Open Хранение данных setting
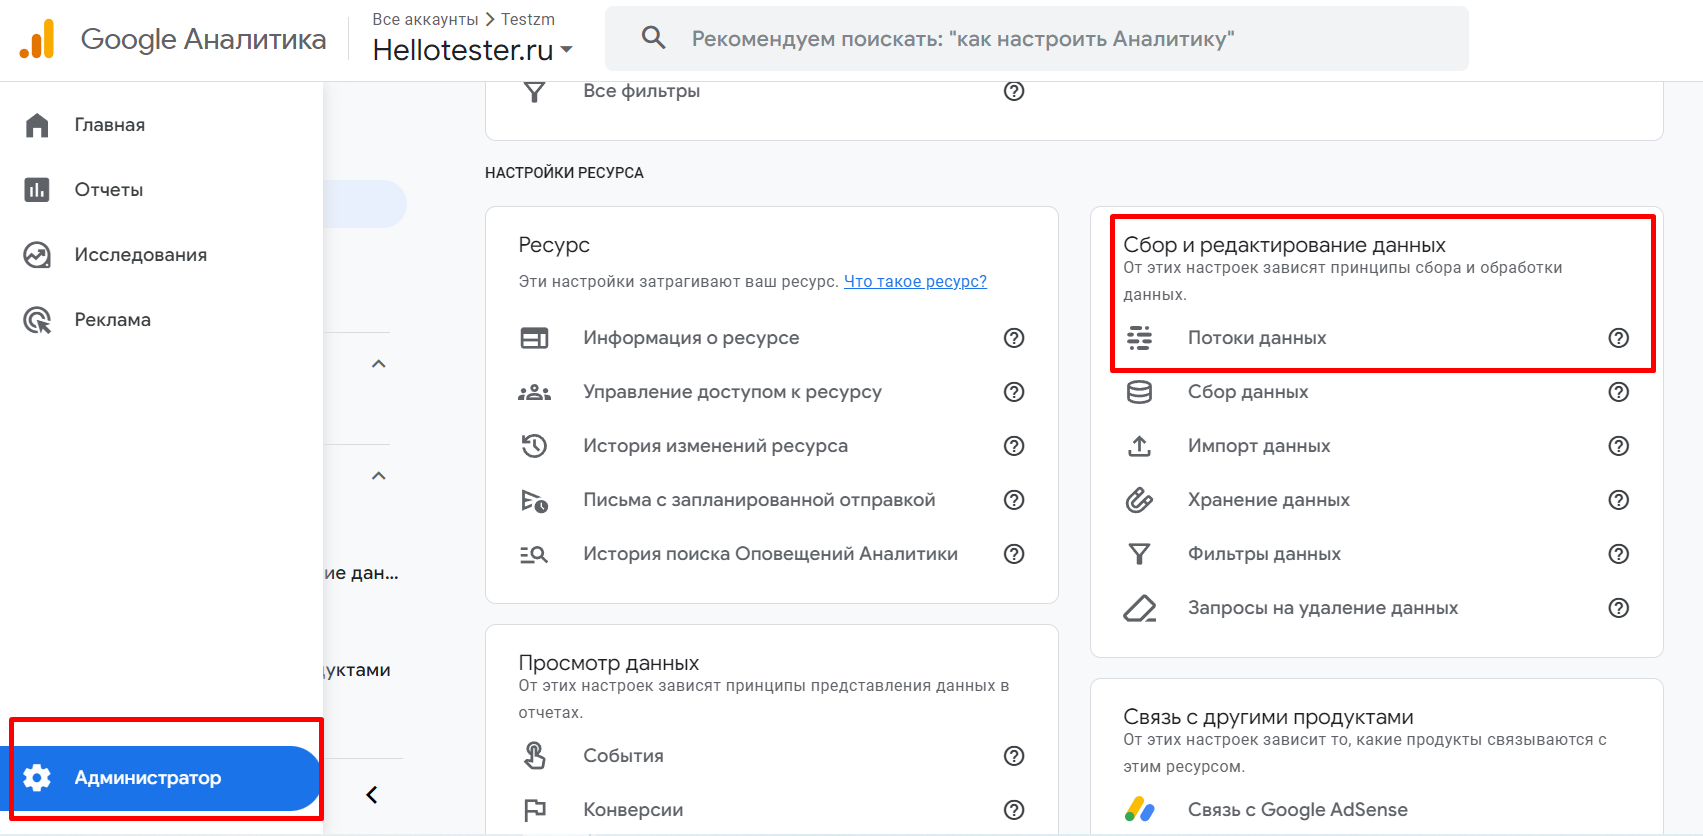This screenshot has height=836, width=1703. coord(1269,500)
